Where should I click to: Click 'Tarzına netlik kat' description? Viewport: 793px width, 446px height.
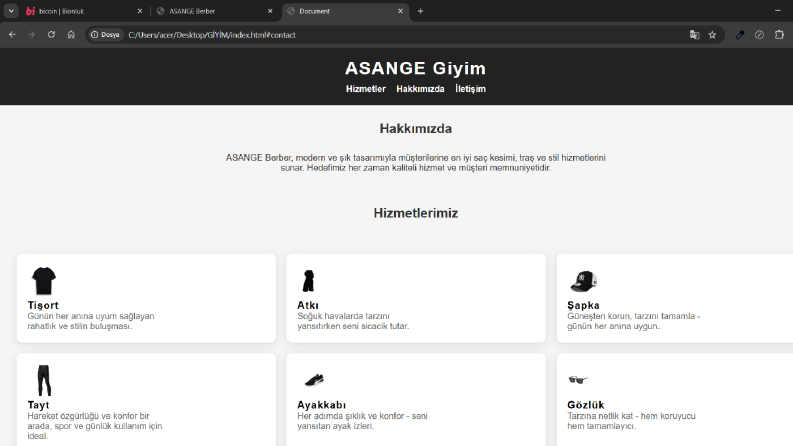pyautogui.click(x=631, y=421)
